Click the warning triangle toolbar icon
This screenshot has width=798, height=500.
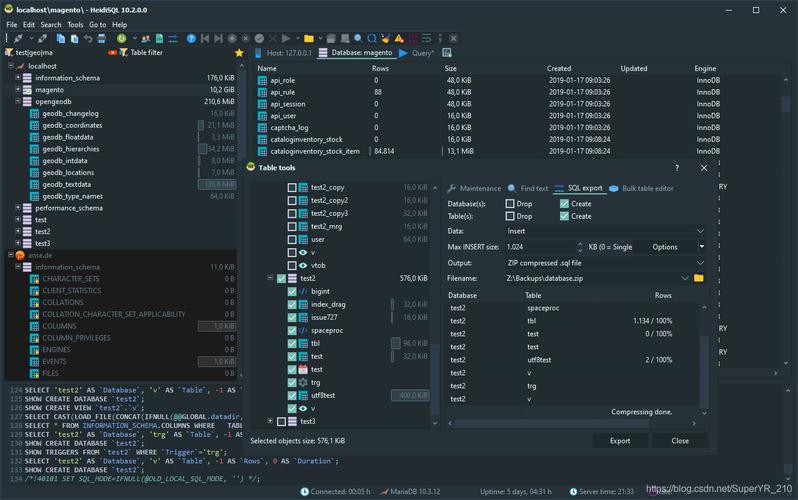point(399,39)
